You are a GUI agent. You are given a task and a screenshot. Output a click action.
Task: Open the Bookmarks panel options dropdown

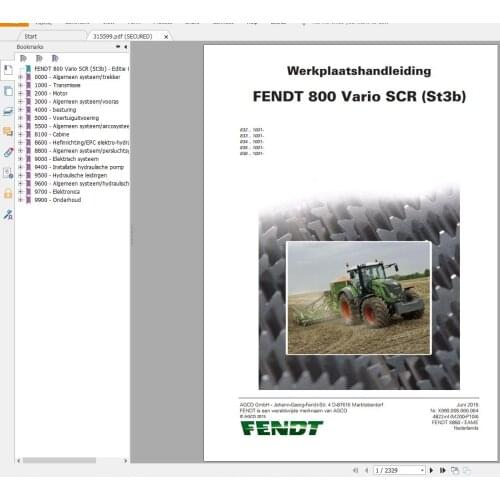118,47
